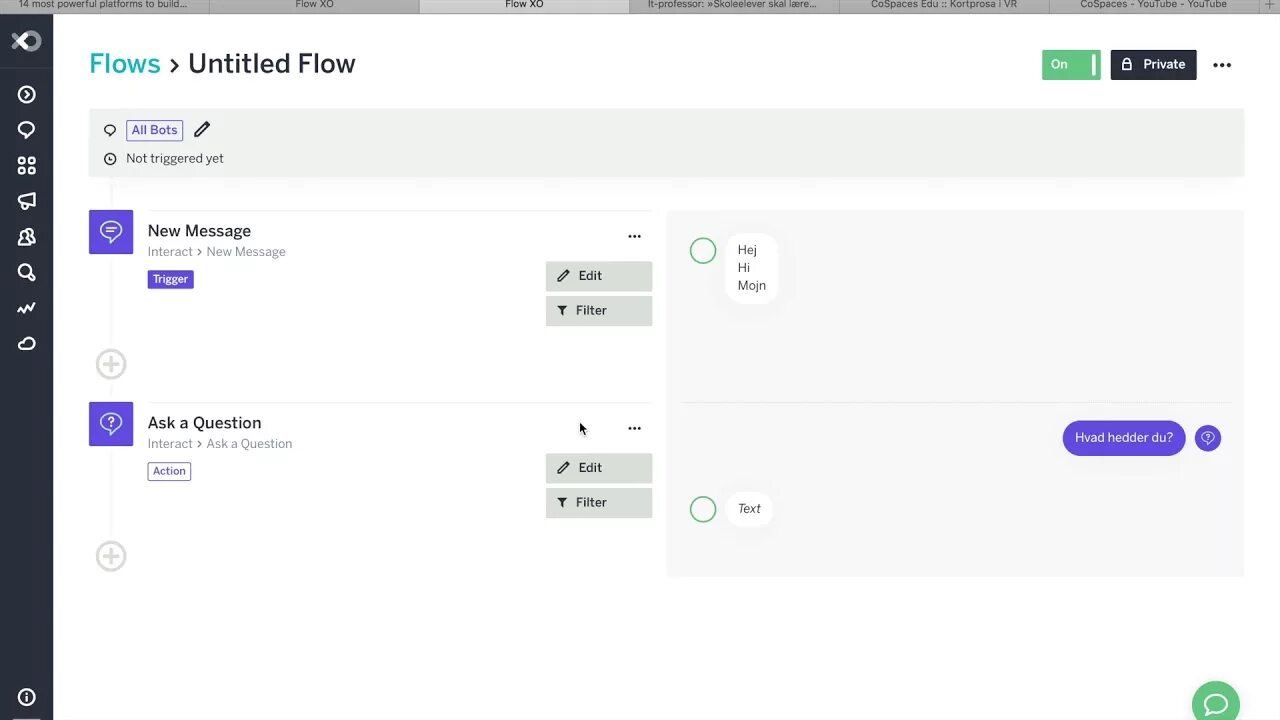
Task: Switch to the It-professor browser tab
Action: (733, 5)
